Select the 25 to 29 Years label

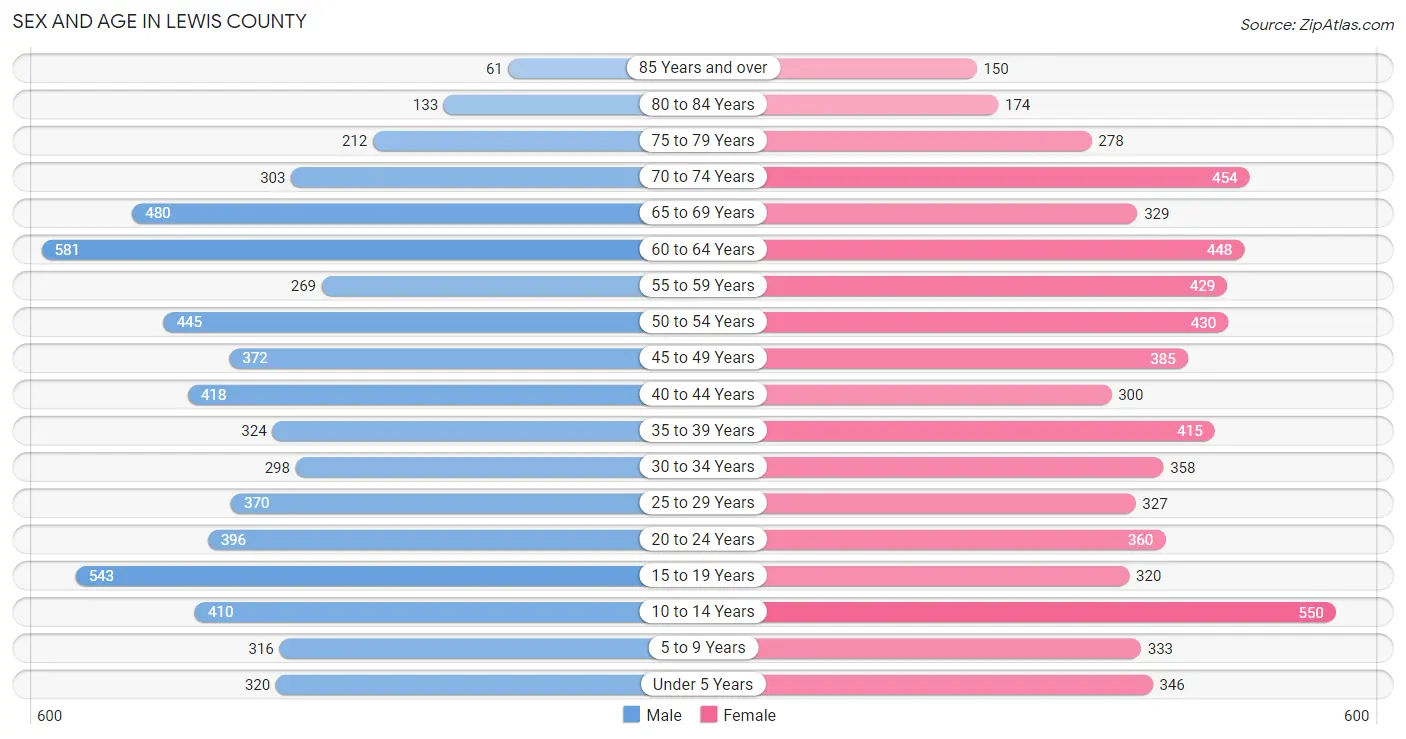(x=703, y=503)
